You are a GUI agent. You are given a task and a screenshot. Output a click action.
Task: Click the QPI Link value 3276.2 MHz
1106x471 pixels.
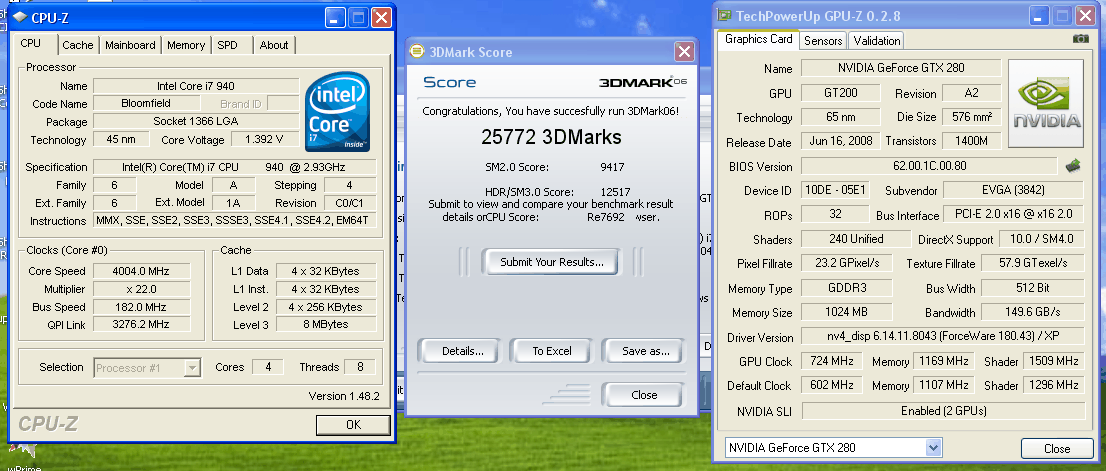tap(141, 324)
